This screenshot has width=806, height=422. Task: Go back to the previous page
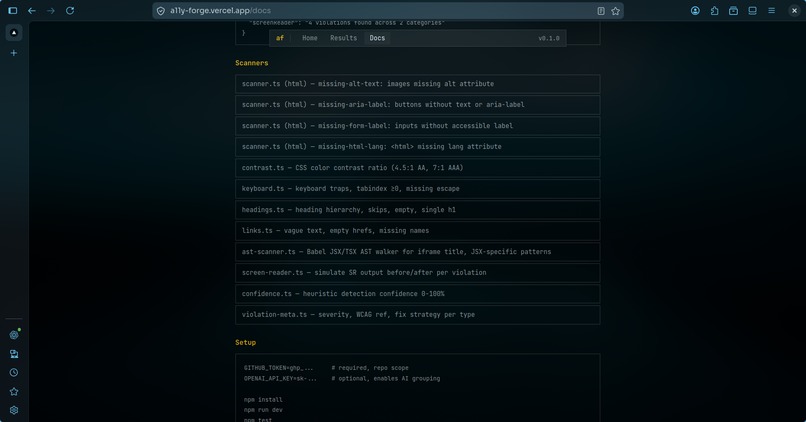point(32,10)
